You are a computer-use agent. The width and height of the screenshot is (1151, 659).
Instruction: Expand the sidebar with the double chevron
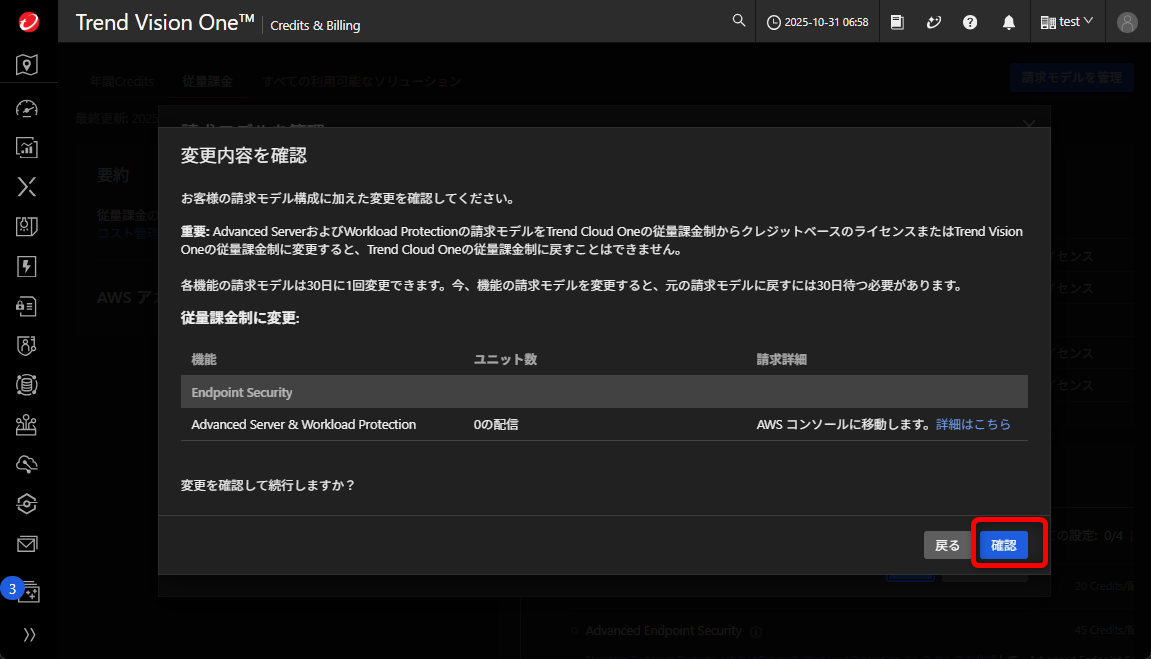pyautogui.click(x=30, y=634)
